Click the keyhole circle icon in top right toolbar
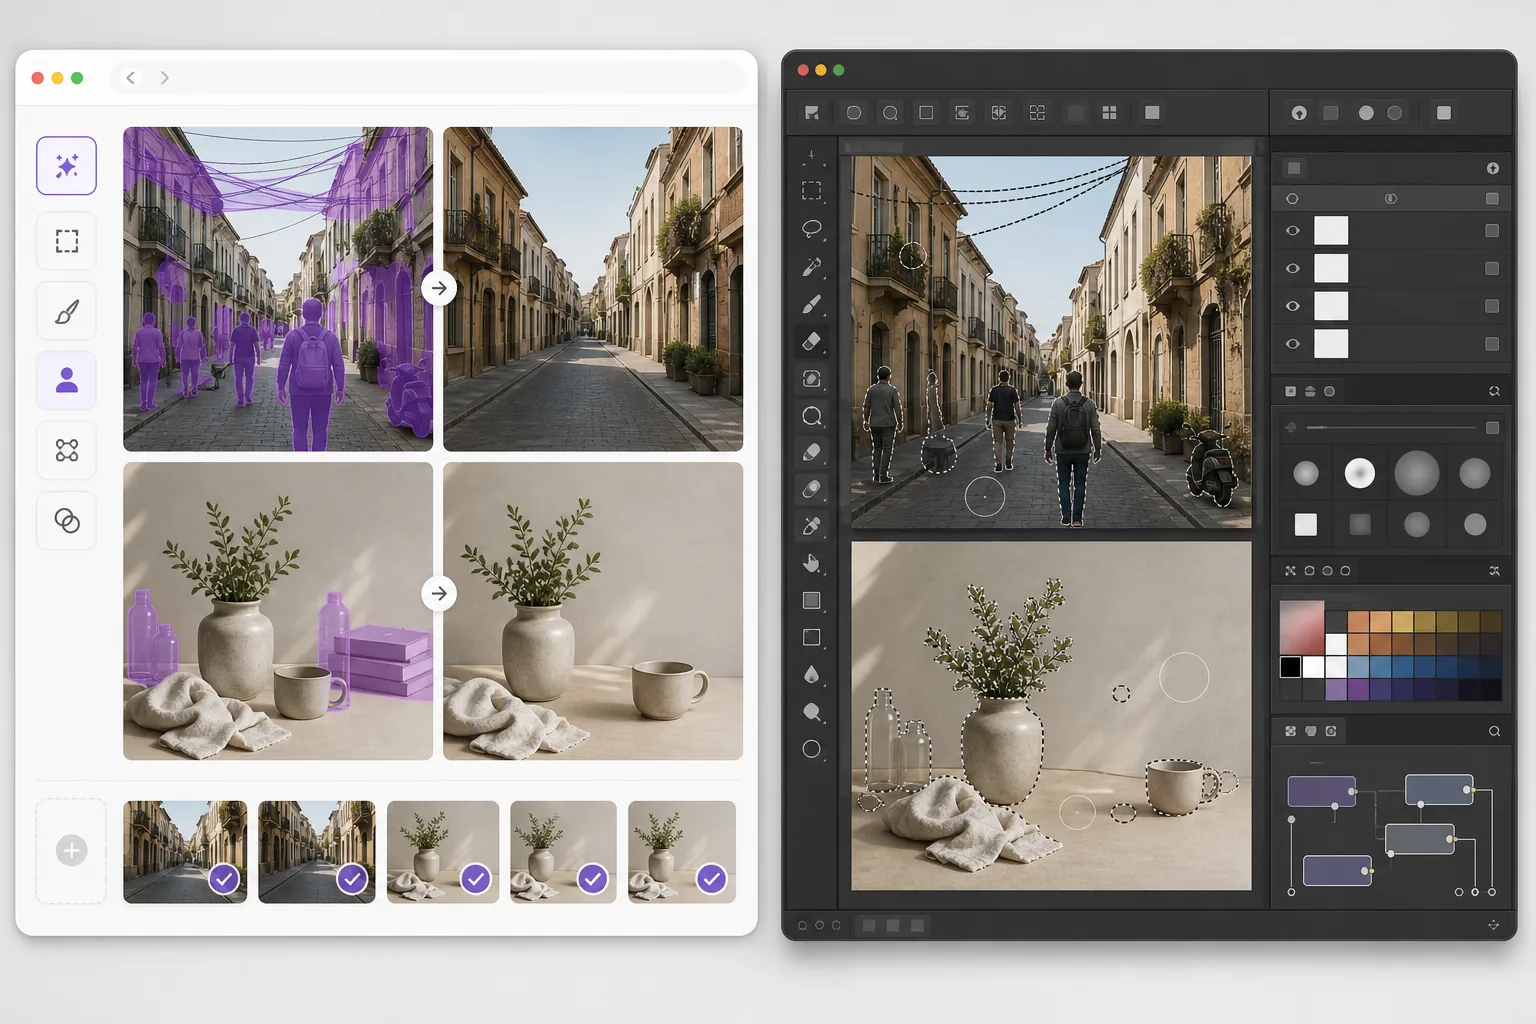 1299,113
